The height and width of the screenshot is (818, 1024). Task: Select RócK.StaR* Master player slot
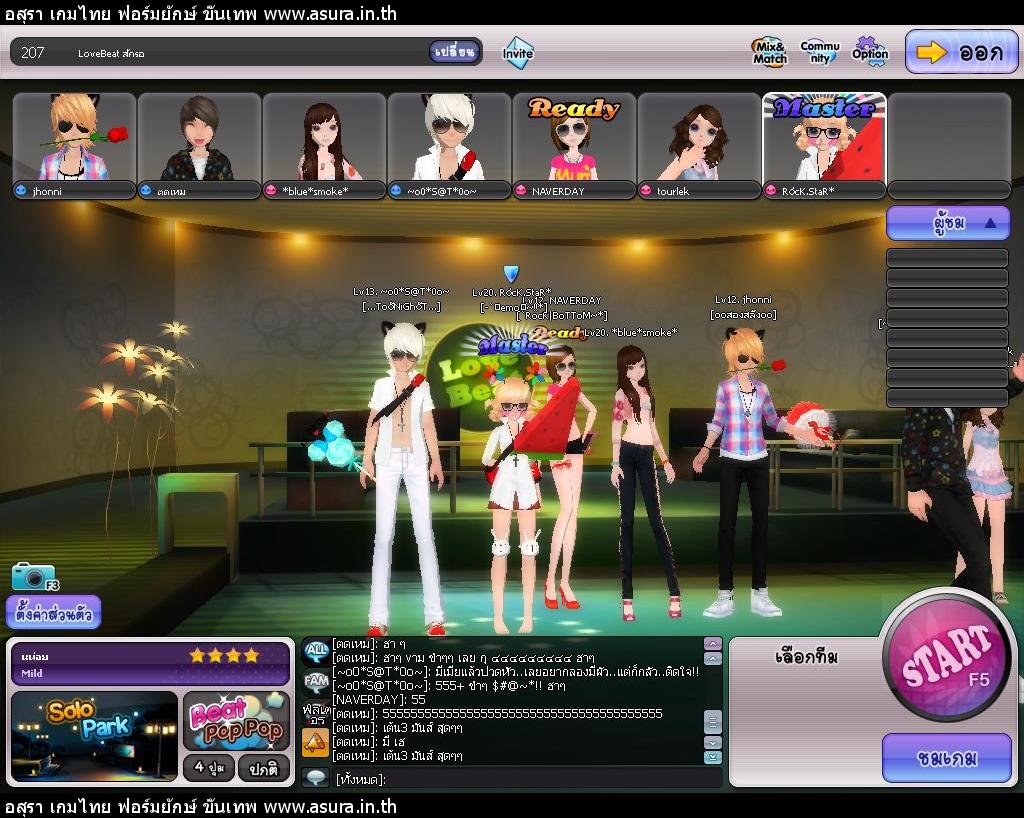[x=824, y=137]
